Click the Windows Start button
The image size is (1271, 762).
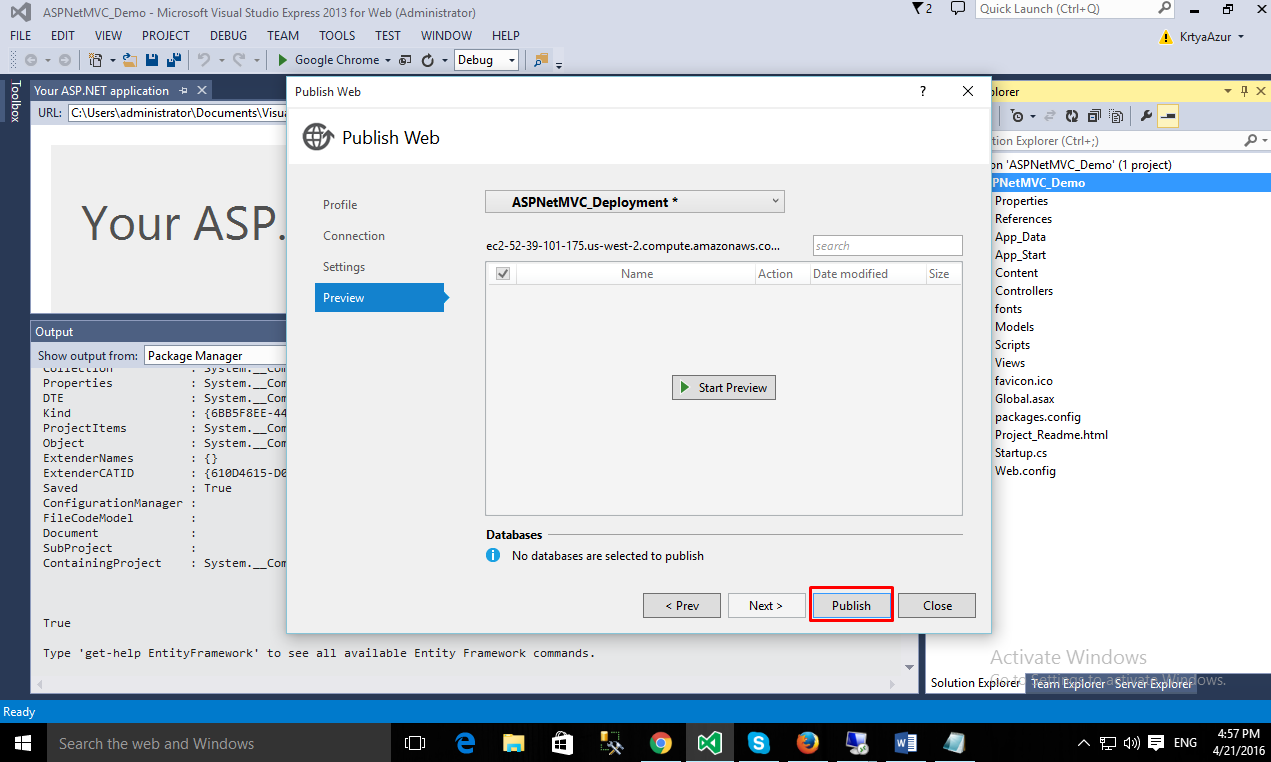point(23,743)
